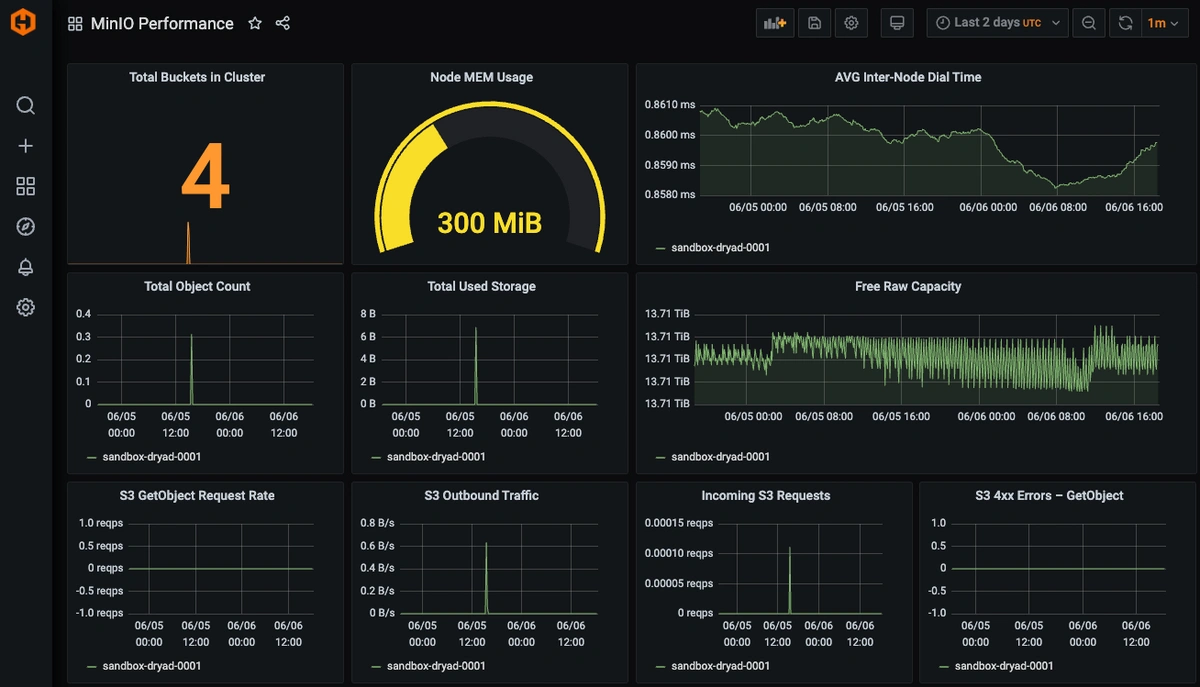Toggle sandbox-dryad-0001 legend in Incoming S3 Requests
This screenshot has height=687, width=1200.
coord(720,665)
